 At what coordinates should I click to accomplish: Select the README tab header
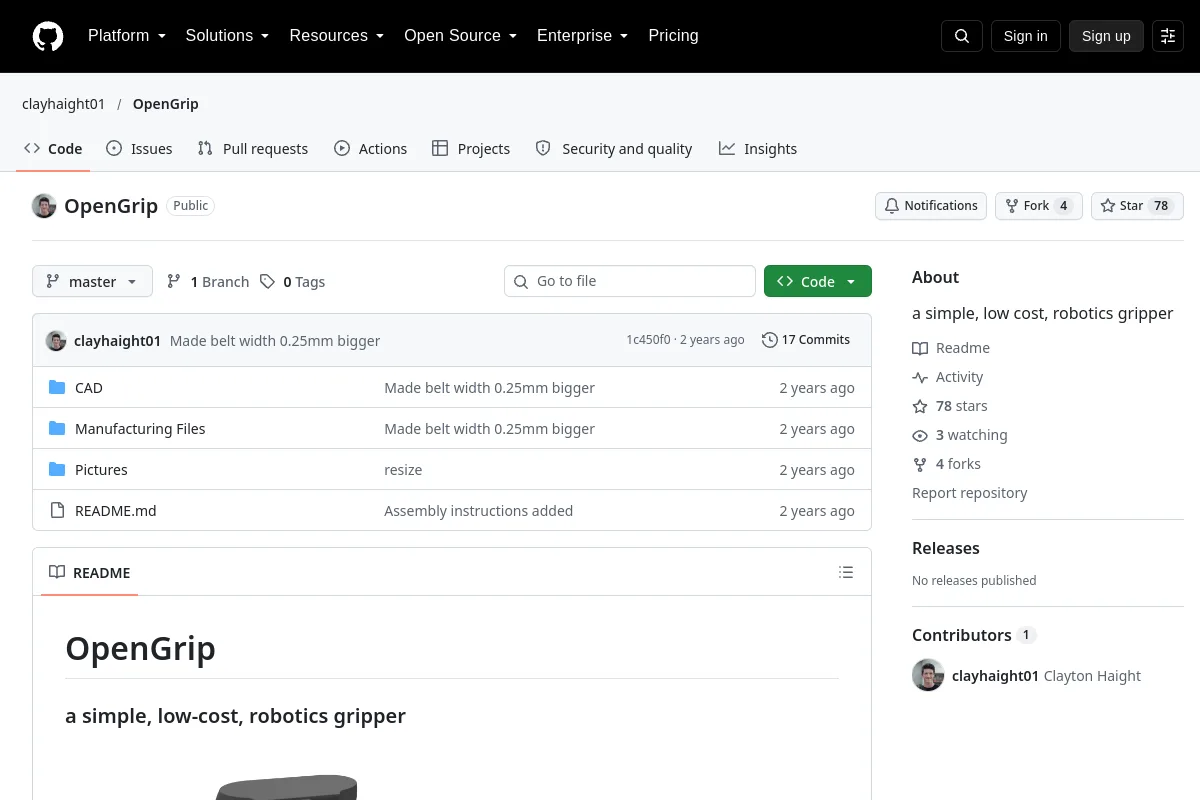click(x=89, y=573)
